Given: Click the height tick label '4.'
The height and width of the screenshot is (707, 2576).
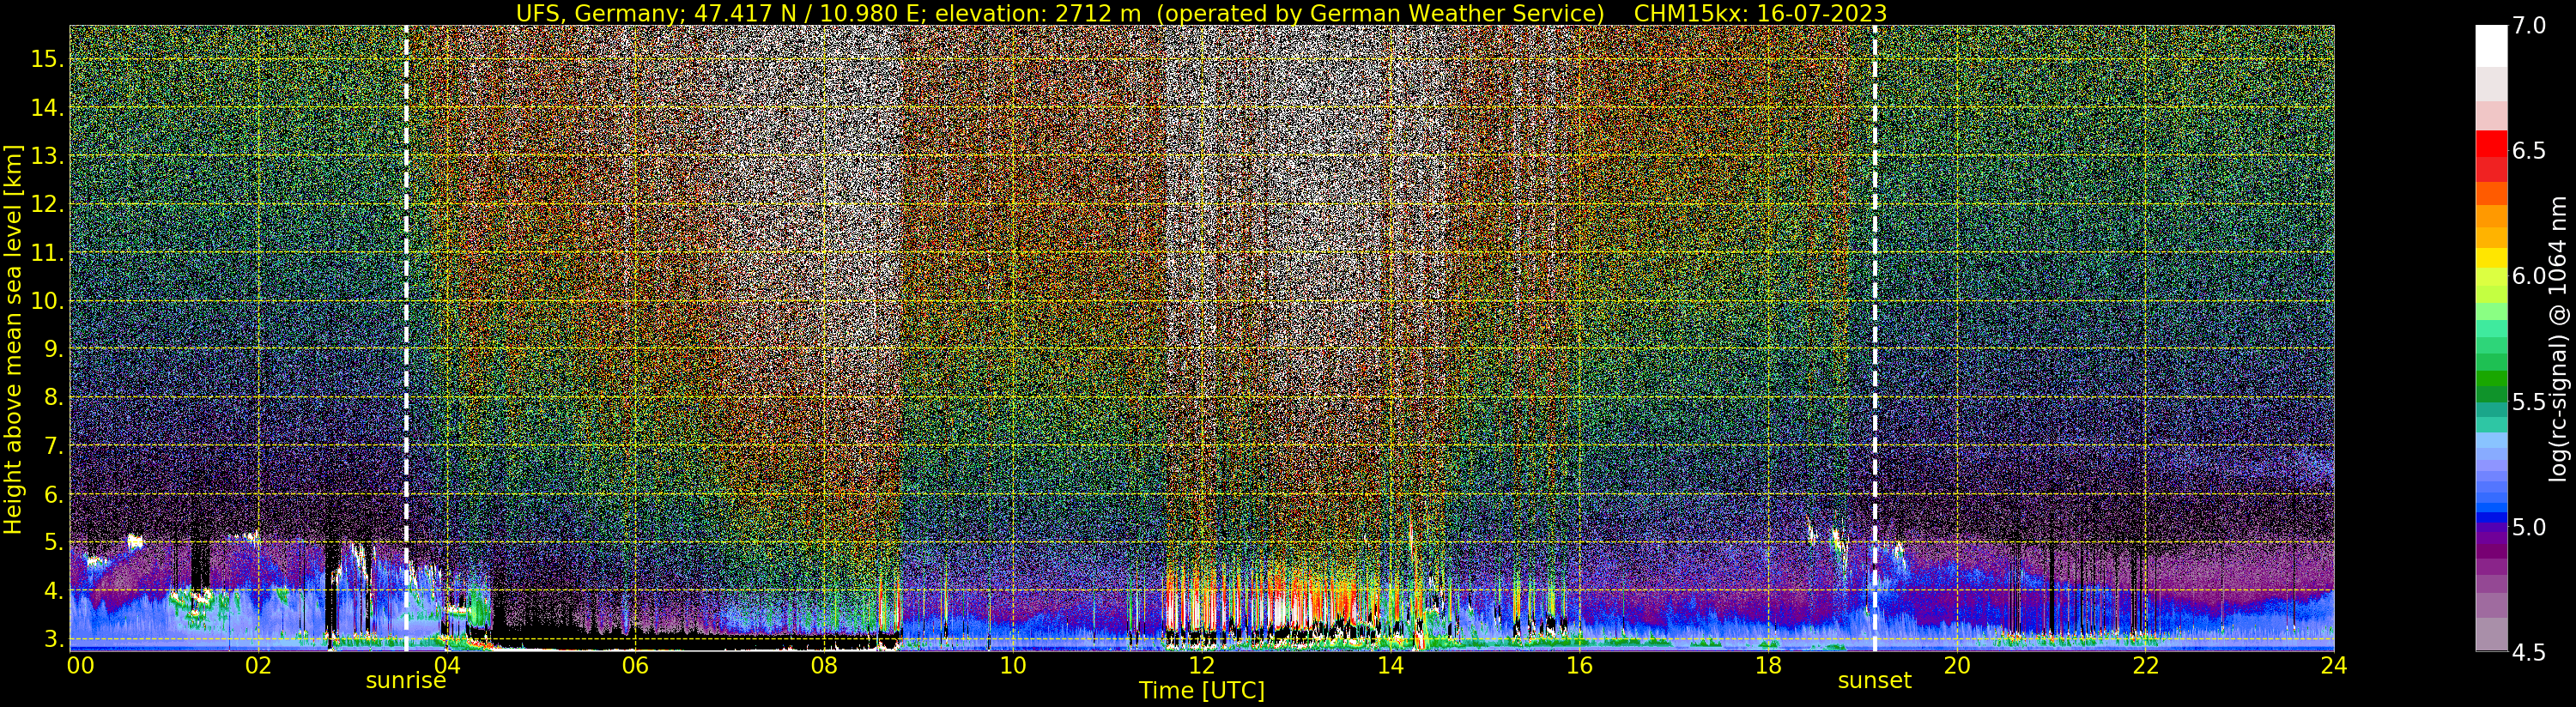Looking at the screenshot, I should click(53, 591).
